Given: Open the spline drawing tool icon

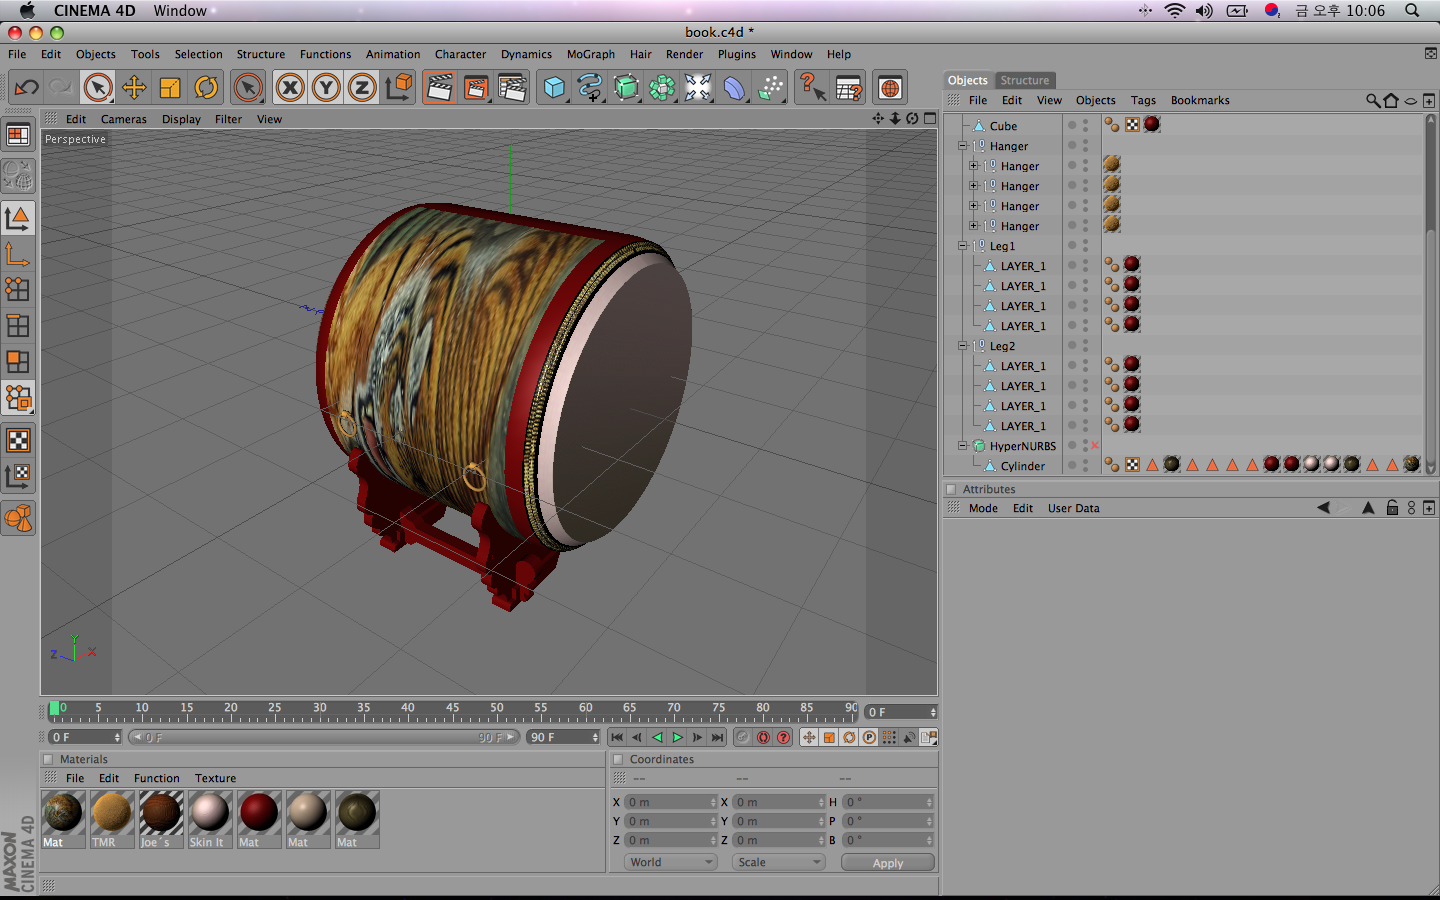Looking at the screenshot, I should tap(590, 88).
